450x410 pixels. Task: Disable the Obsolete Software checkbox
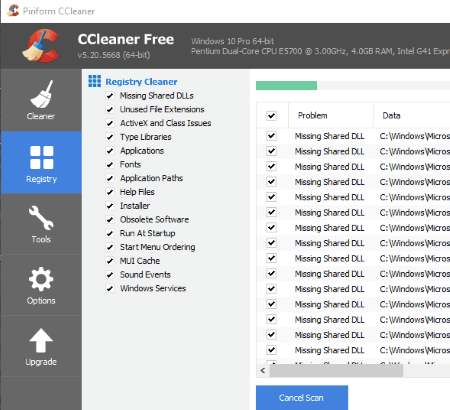110,220
